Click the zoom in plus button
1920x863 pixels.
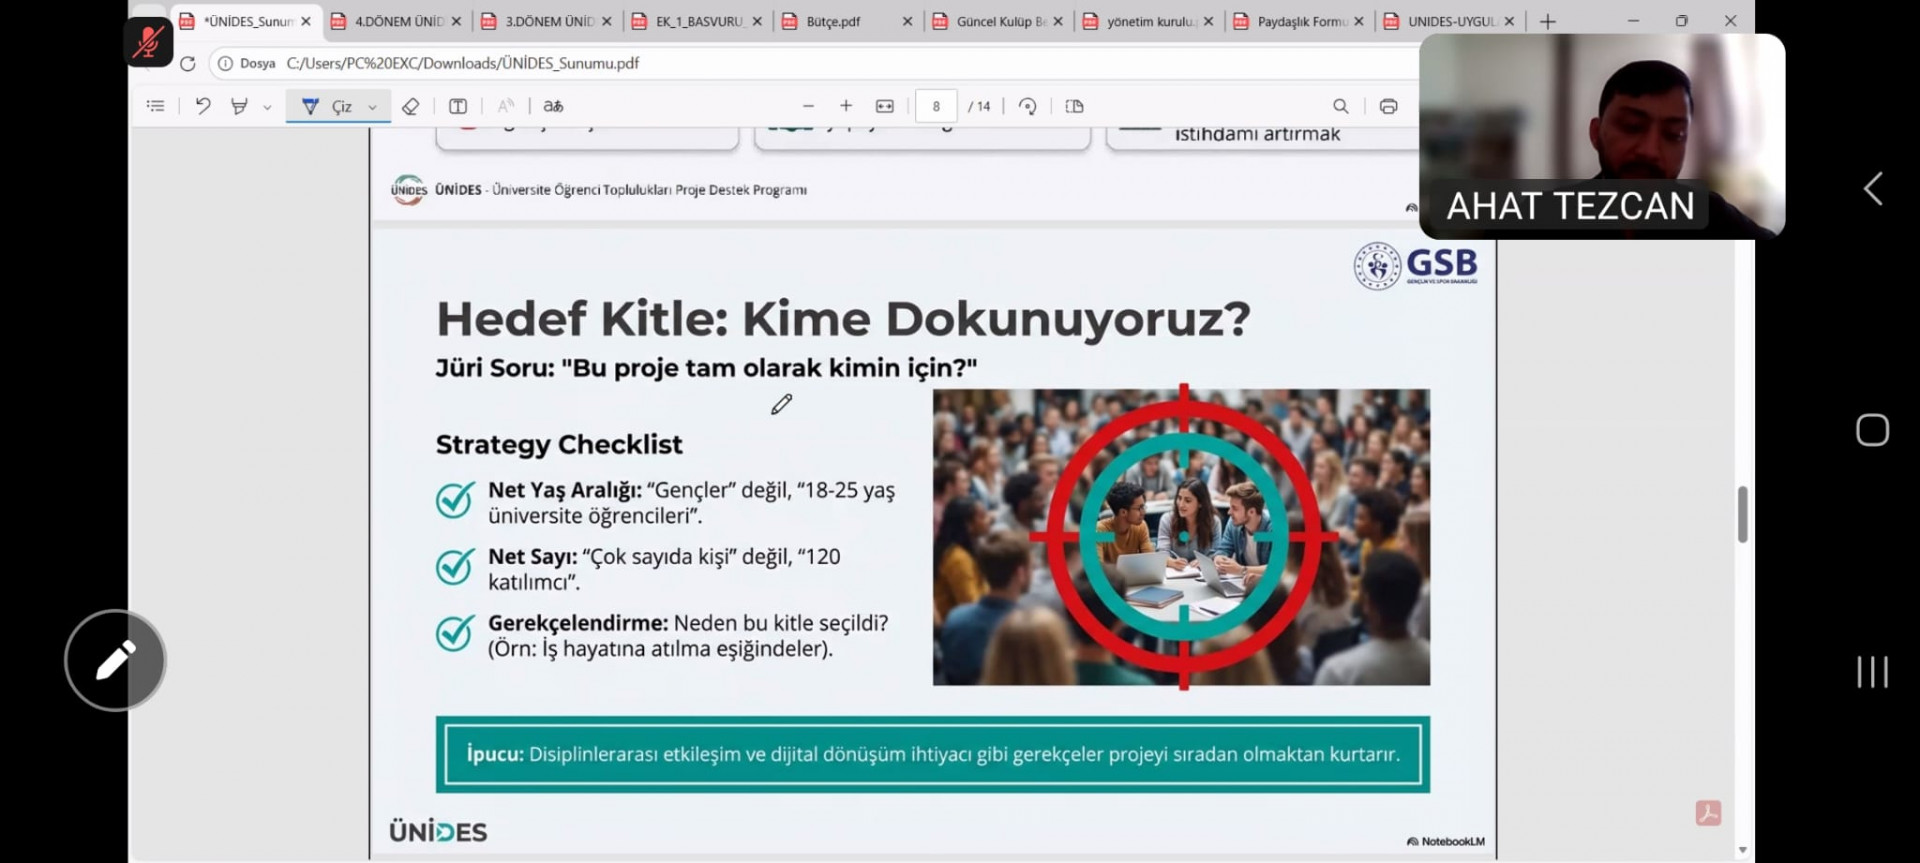point(846,106)
